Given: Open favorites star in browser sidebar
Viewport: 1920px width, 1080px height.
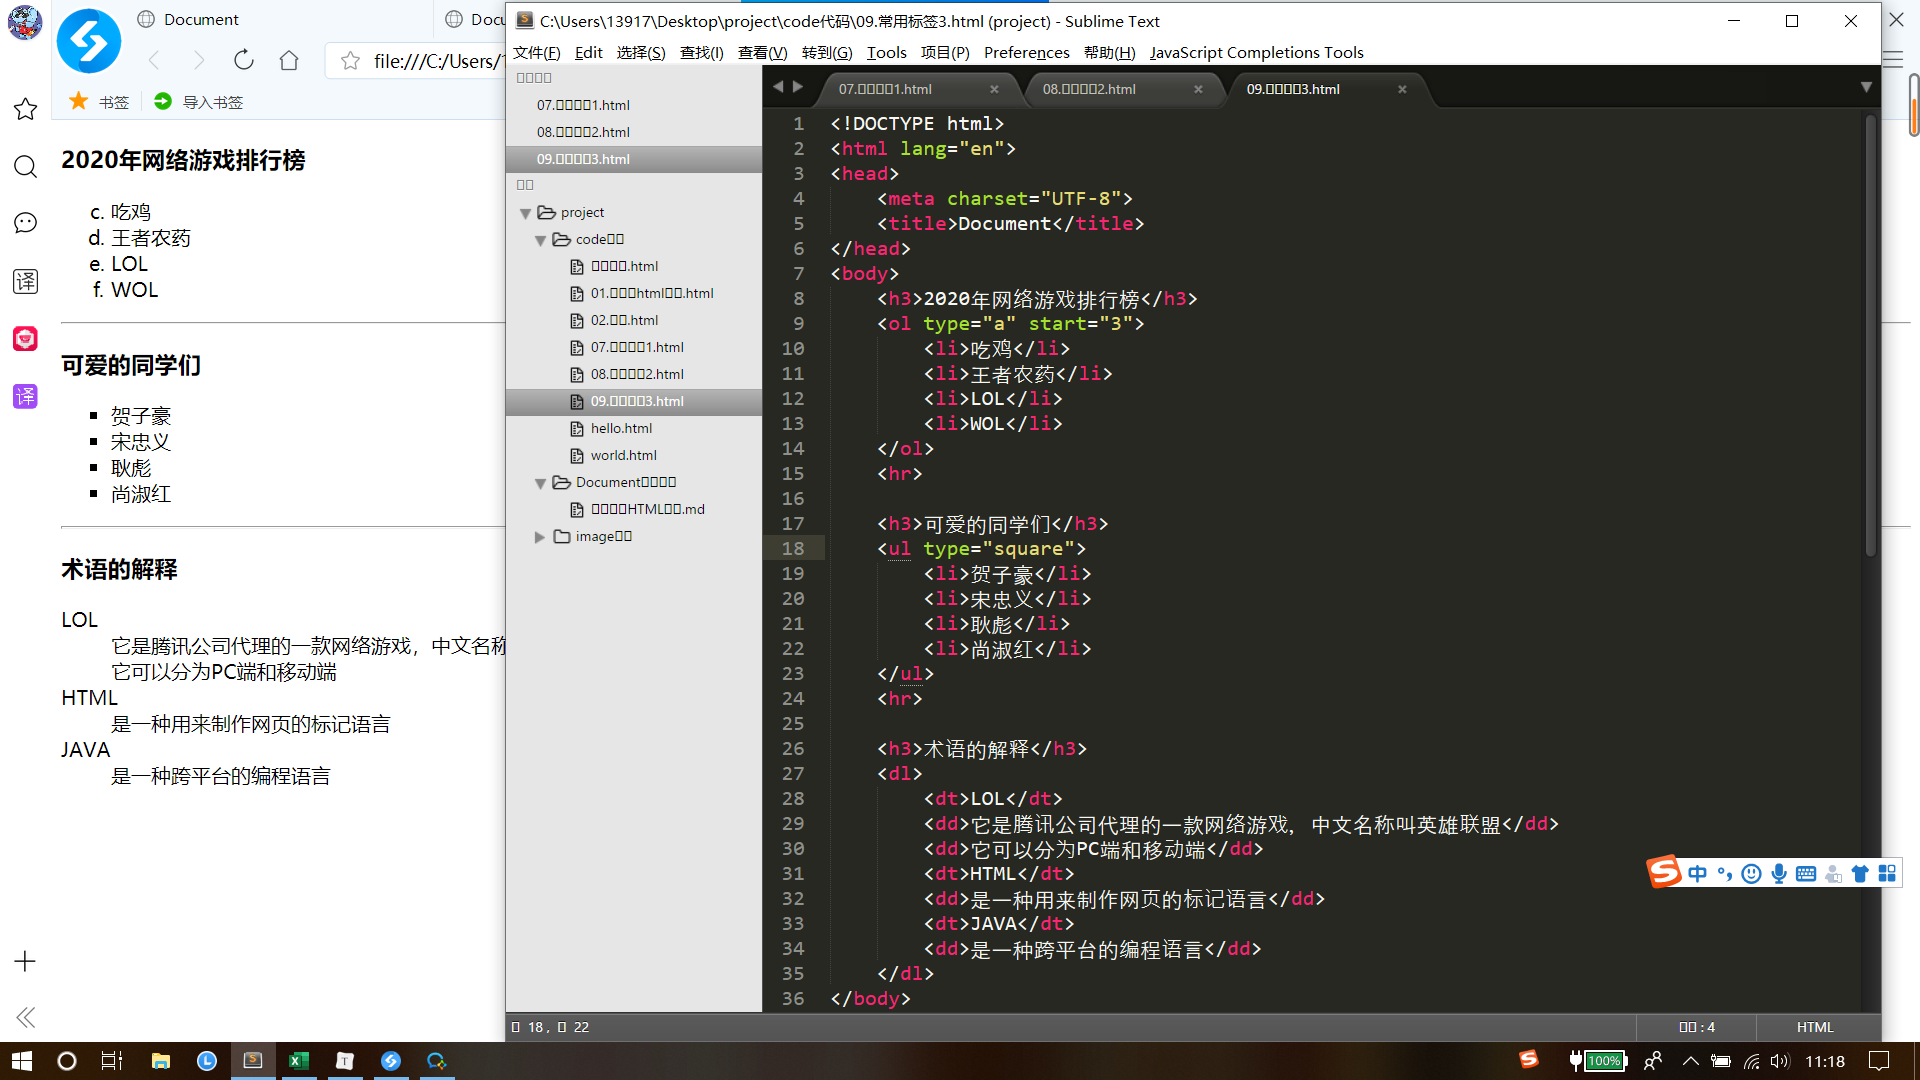Looking at the screenshot, I should pyautogui.click(x=25, y=109).
